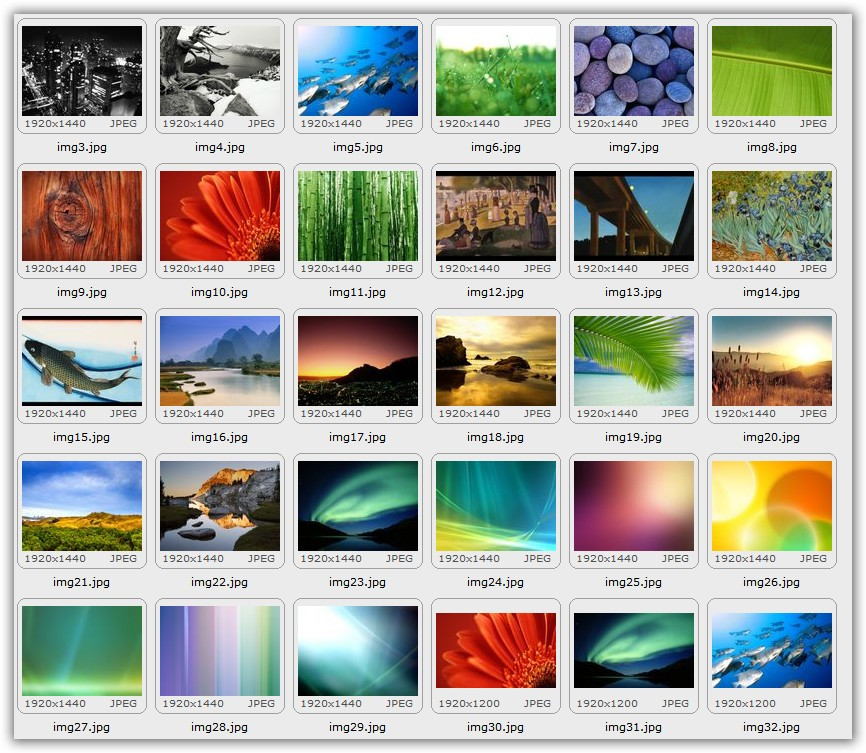Click the img32.jpg file name label
This screenshot has height=753, width=866.
pos(772,728)
